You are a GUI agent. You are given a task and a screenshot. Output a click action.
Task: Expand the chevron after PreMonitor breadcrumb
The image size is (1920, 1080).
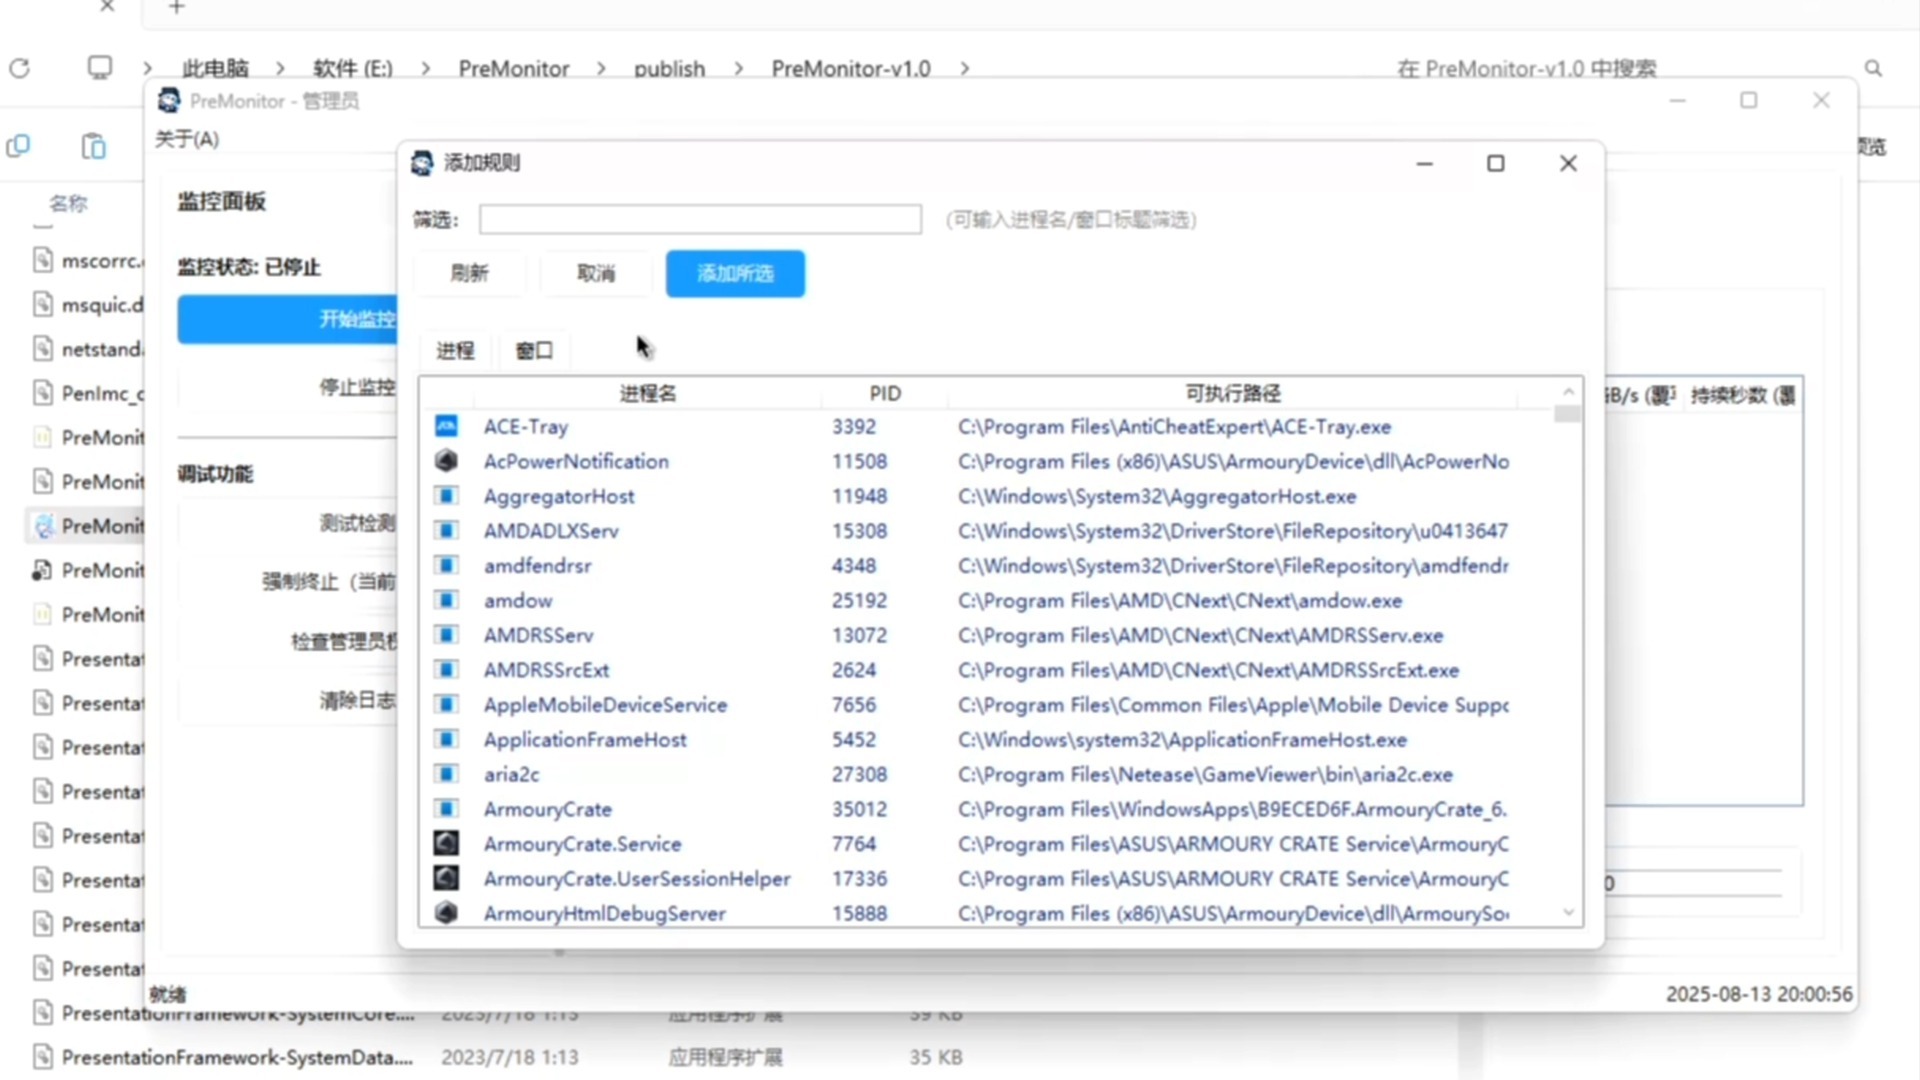point(601,68)
